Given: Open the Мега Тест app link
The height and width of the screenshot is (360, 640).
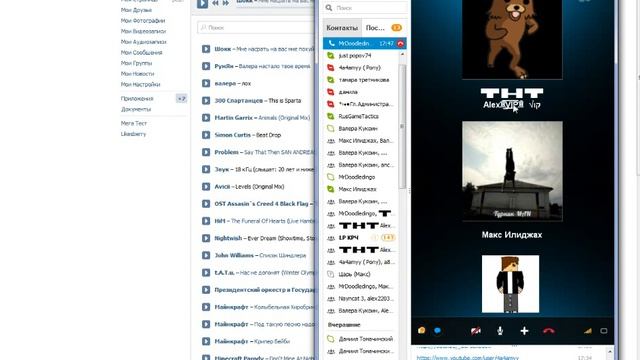Looking at the screenshot, I should pyautogui.click(x=133, y=123).
